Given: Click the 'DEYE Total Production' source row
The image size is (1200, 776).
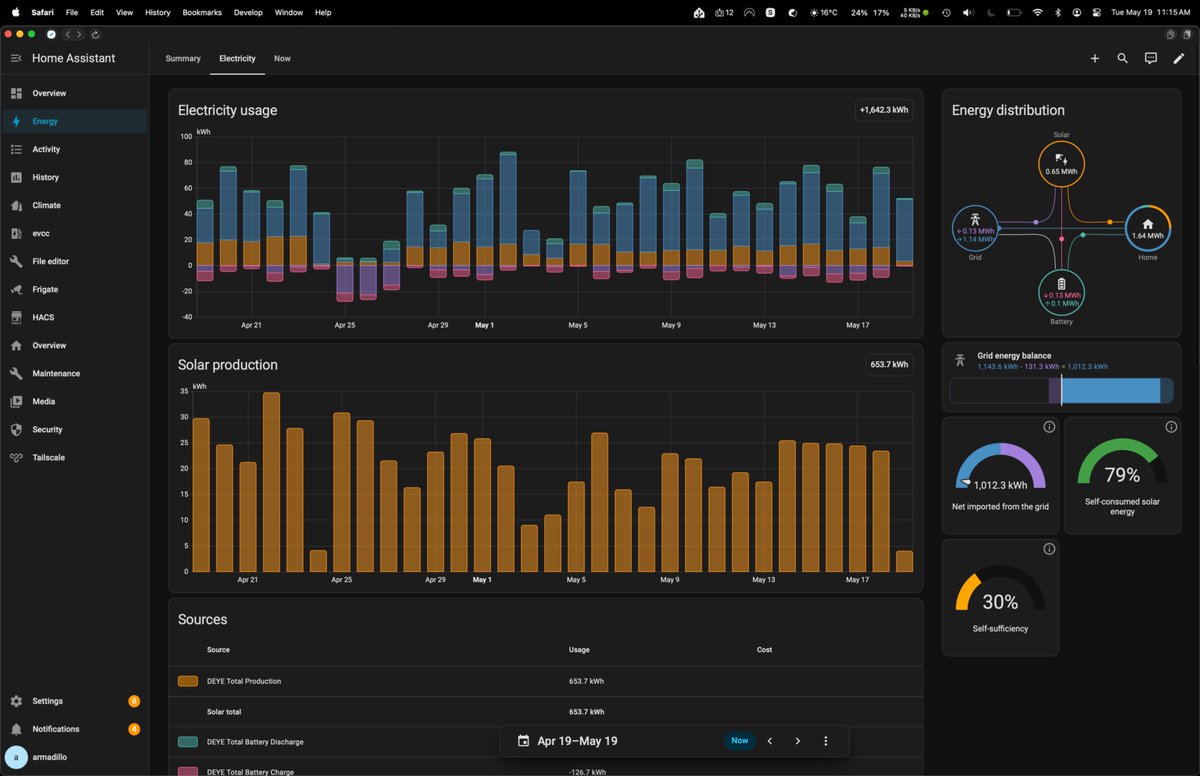Looking at the screenshot, I should pyautogui.click(x=545, y=681).
